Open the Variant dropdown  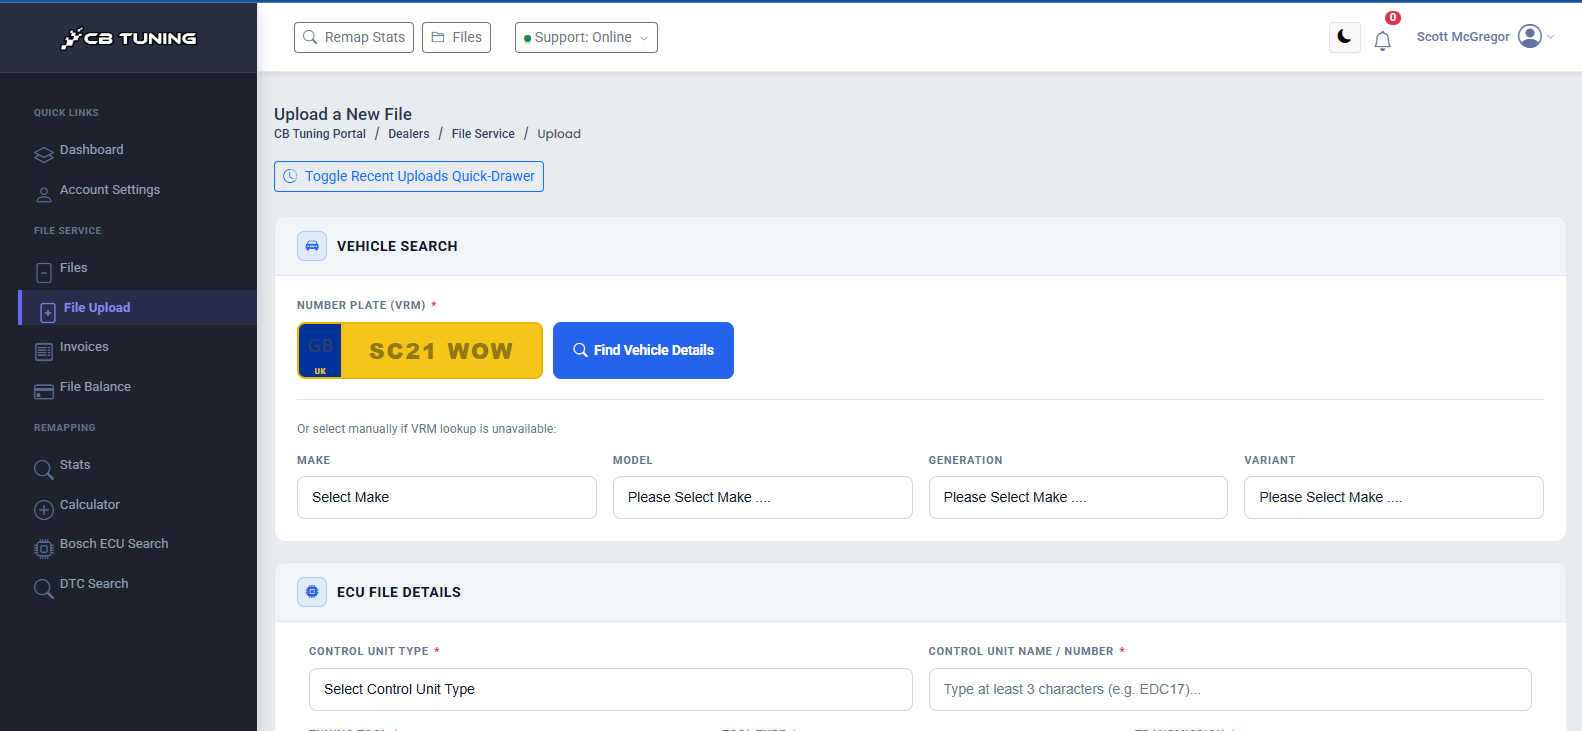pyautogui.click(x=1394, y=497)
